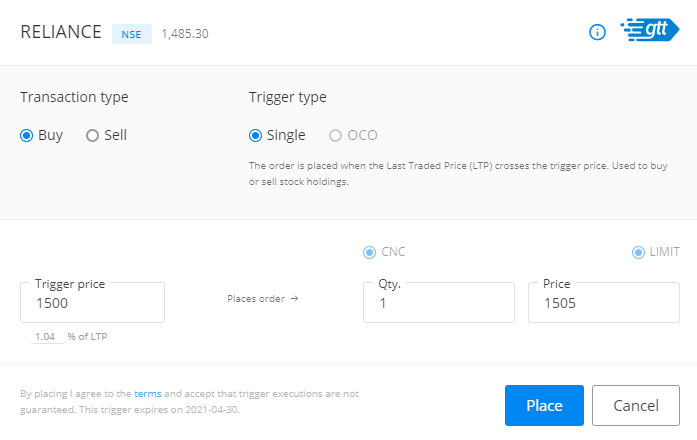Click the NSE exchange badge
The width and height of the screenshot is (697, 440).
click(132, 34)
